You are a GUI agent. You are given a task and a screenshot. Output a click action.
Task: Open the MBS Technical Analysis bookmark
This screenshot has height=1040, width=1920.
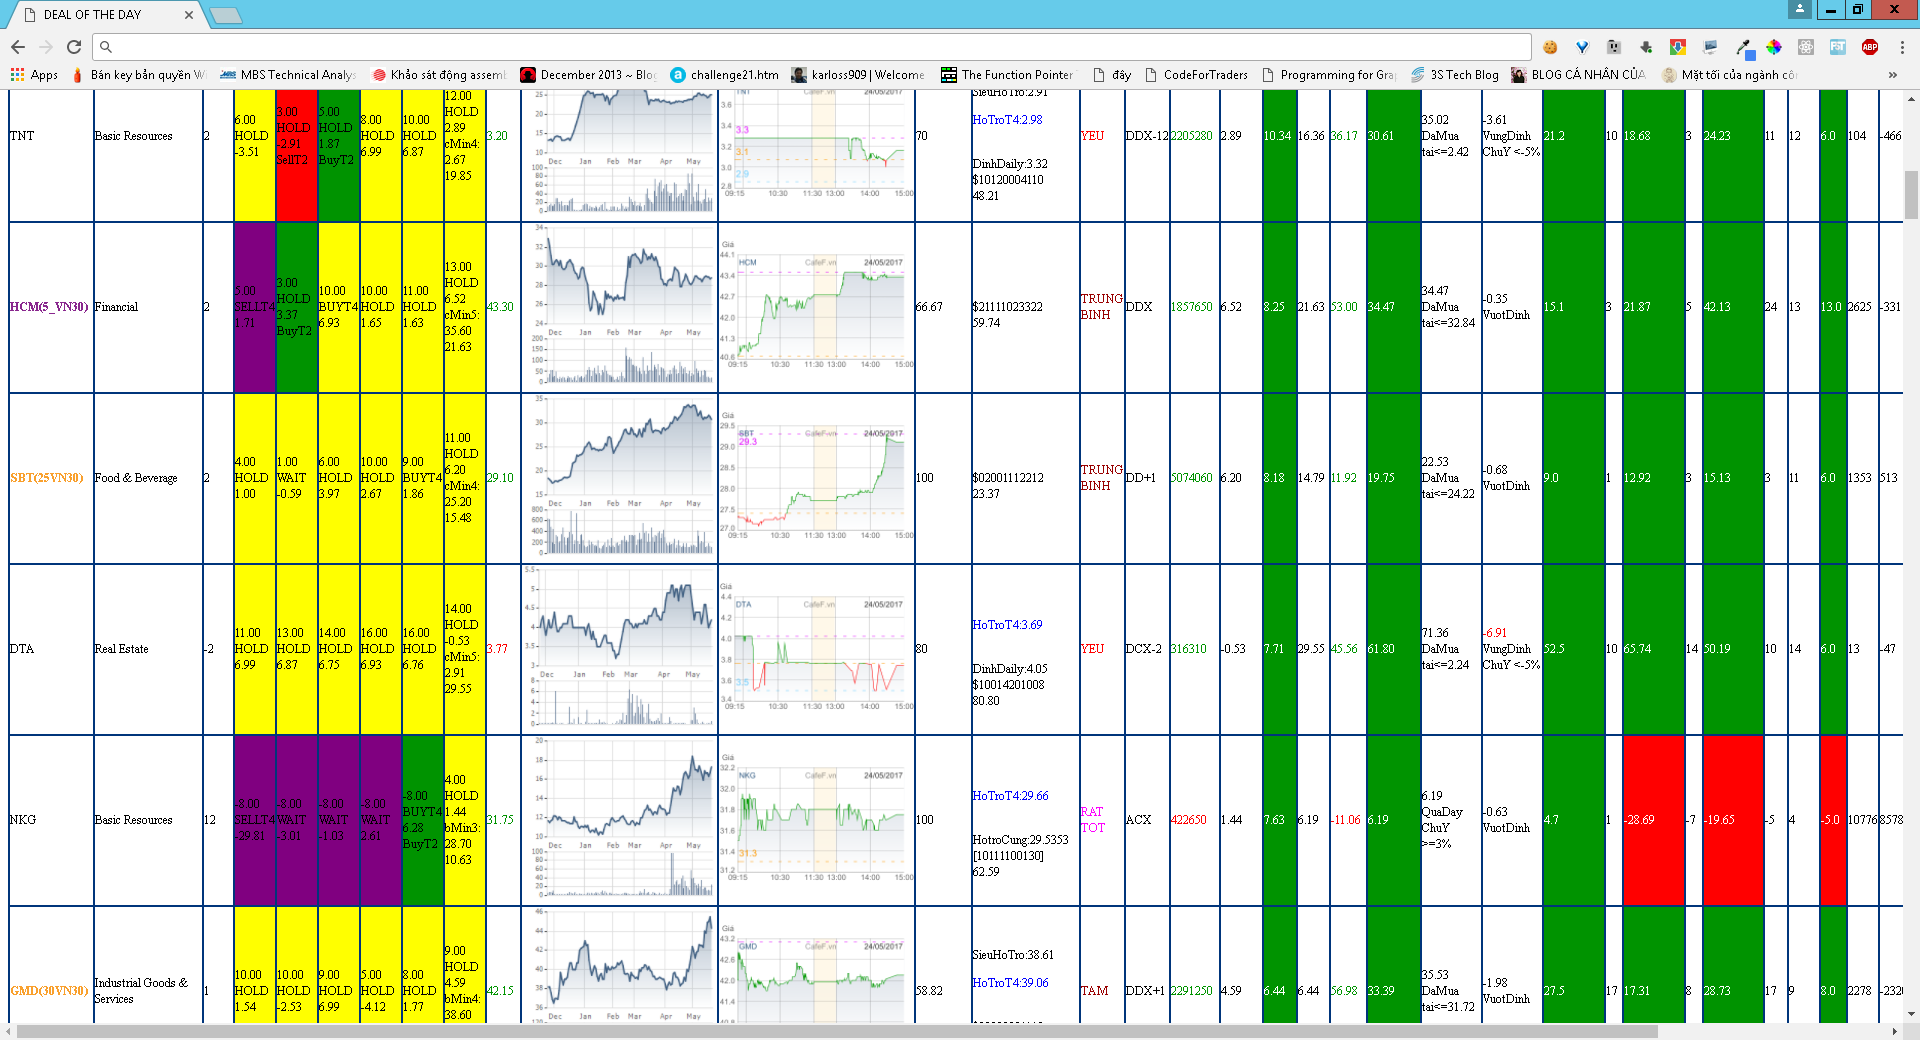288,75
